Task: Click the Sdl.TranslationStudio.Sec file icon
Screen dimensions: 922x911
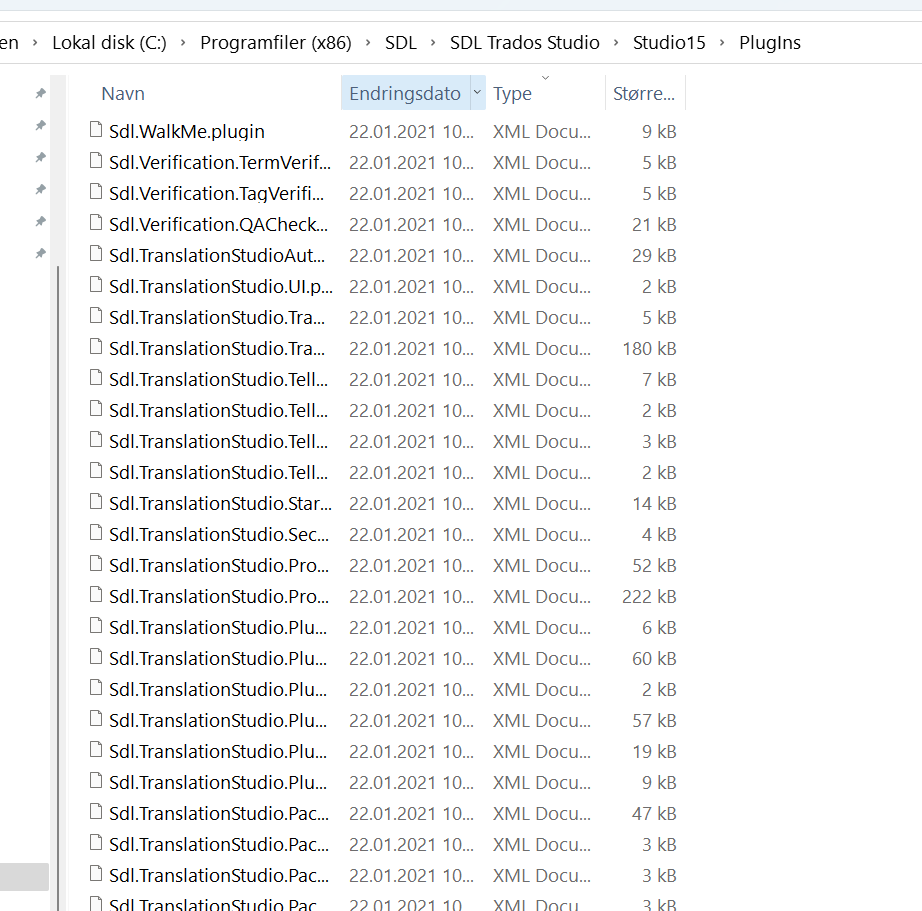Action: (x=96, y=534)
